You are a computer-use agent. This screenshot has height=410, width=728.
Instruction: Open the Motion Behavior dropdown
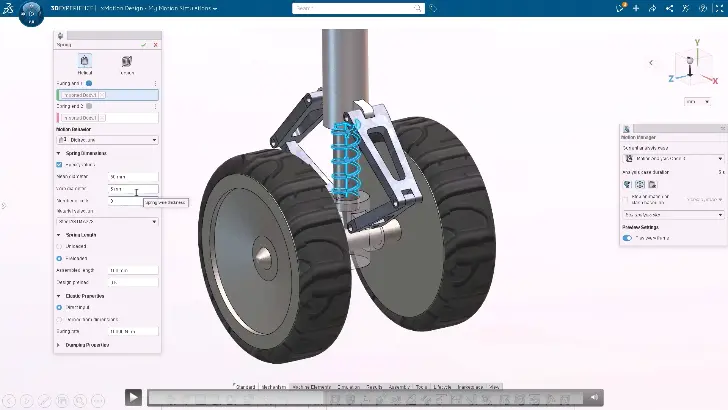tap(107, 140)
